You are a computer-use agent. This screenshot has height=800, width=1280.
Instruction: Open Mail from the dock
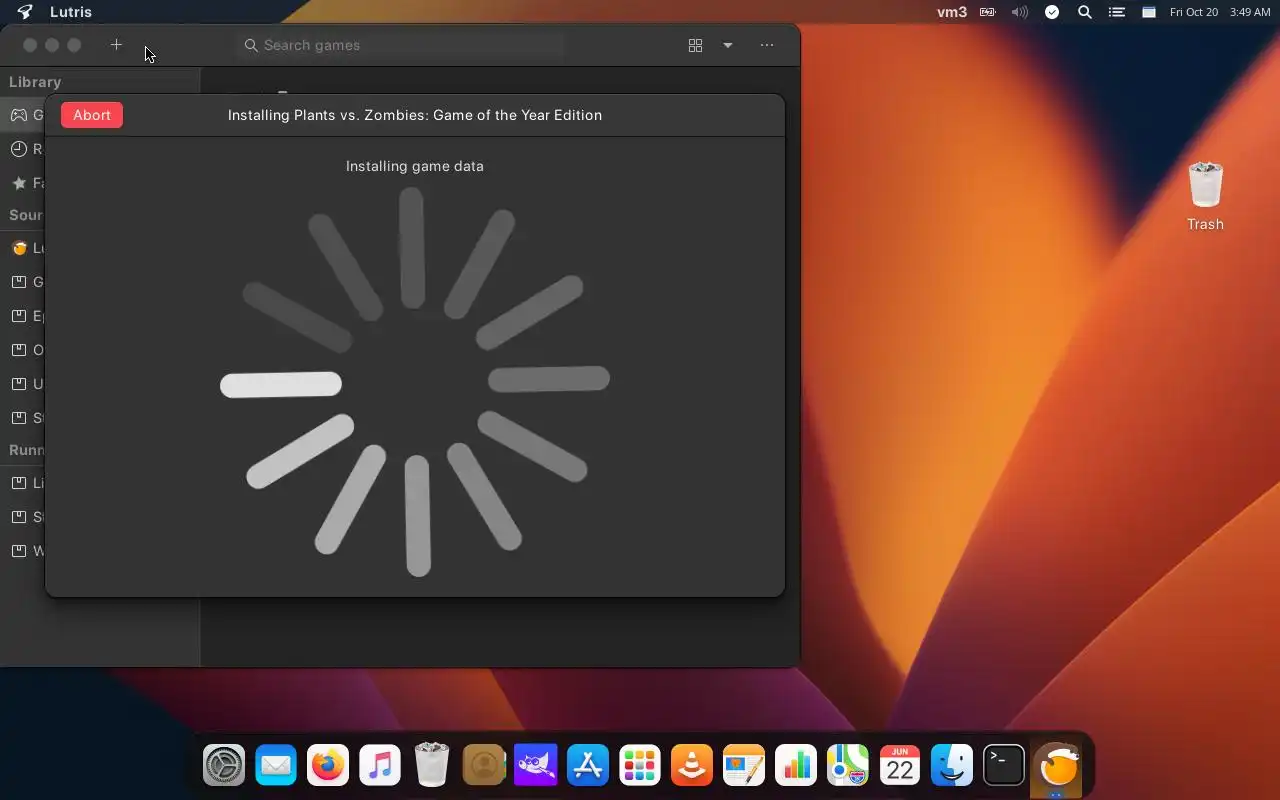276,767
